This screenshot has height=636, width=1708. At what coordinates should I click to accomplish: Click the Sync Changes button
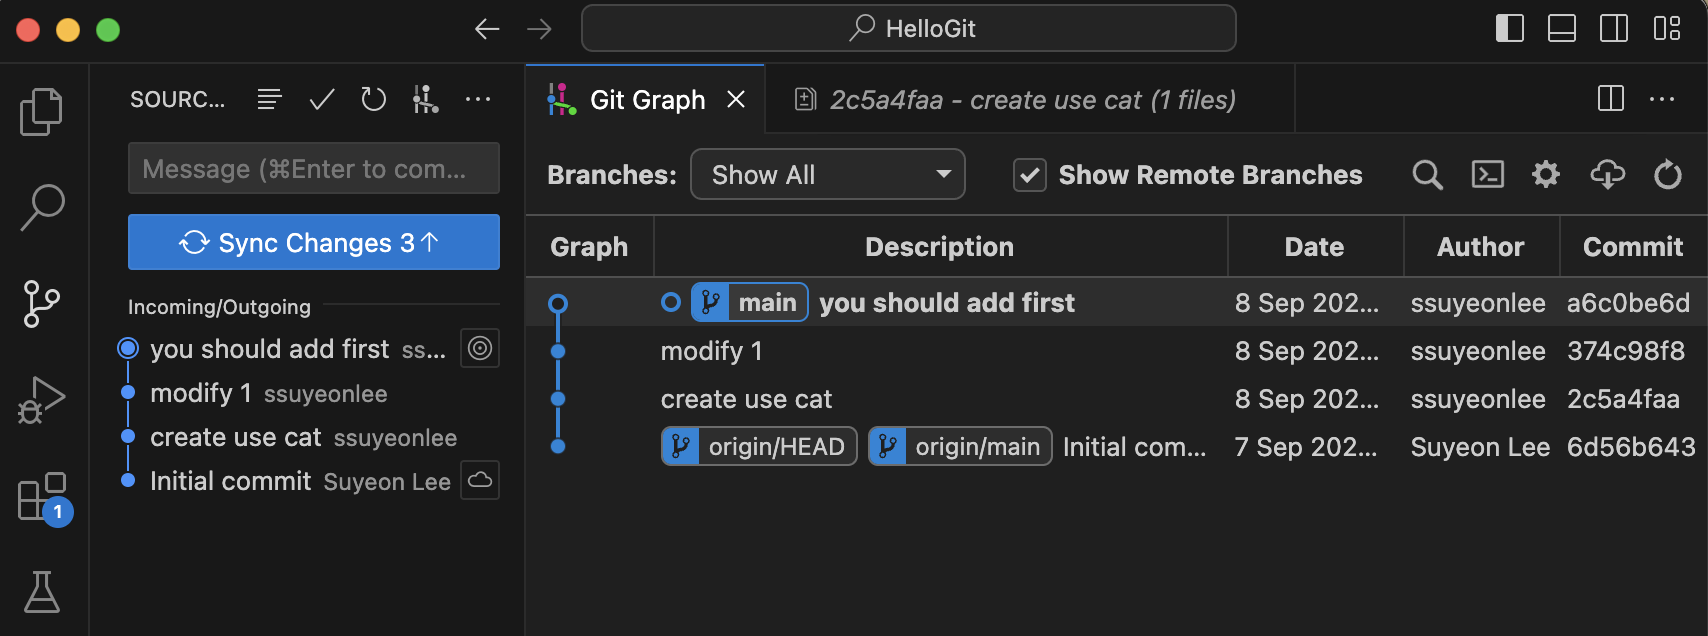(314, 242)
